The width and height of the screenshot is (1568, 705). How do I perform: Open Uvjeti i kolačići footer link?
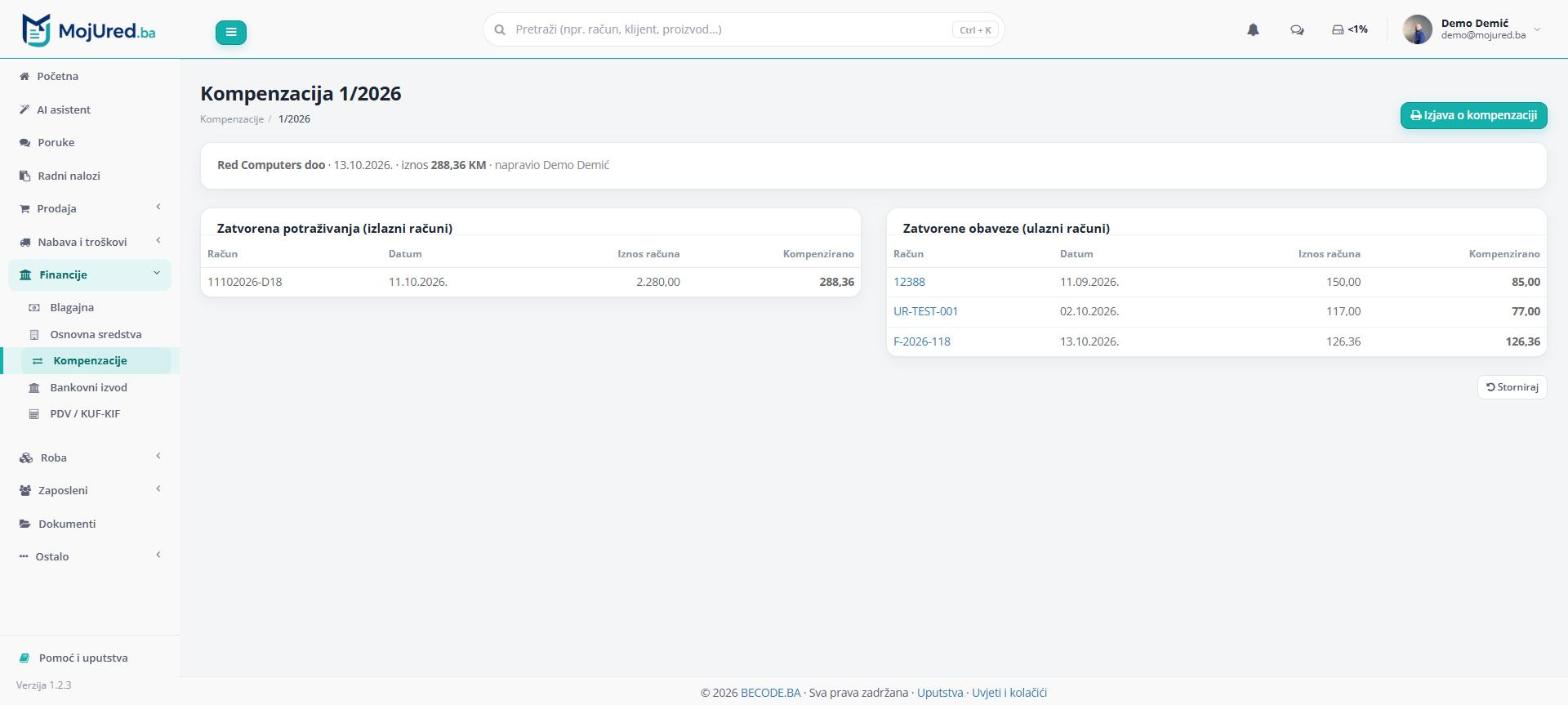1009,692
